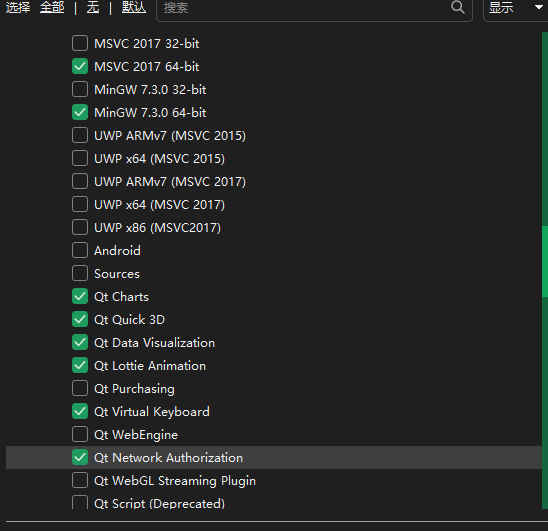Click the 全部 select-all link

(x=52, y=7)
